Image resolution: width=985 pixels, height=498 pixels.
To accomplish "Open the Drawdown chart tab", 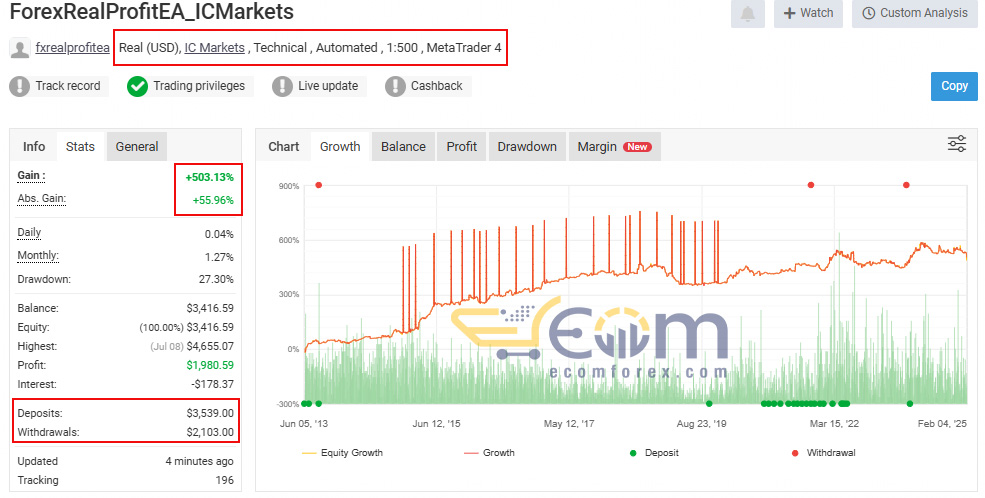I will [527, 146].
